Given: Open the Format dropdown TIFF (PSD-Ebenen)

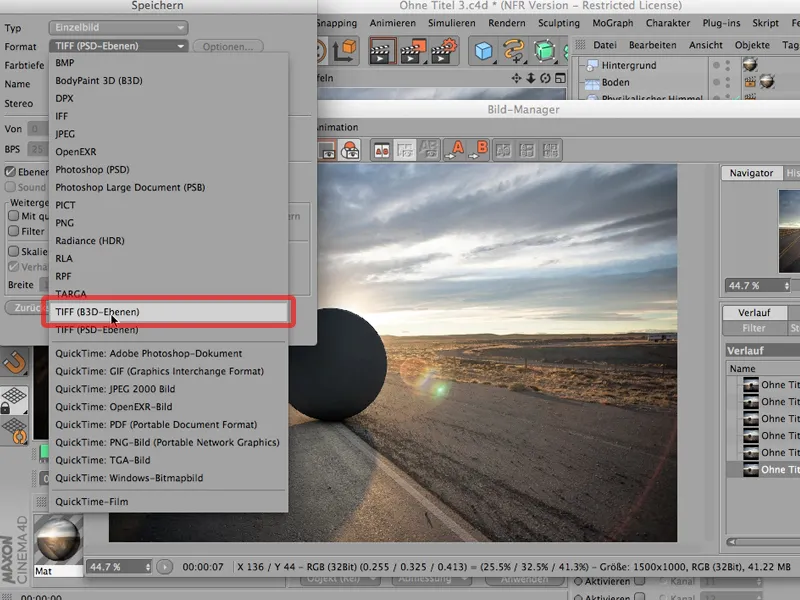Looking at the screenshot, I should 118,46.
